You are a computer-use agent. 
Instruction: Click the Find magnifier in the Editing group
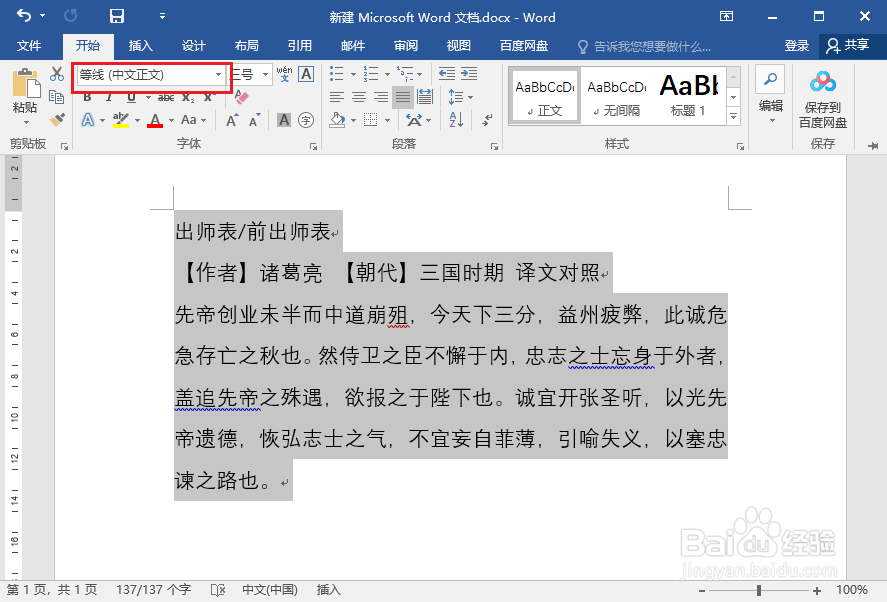770,80
